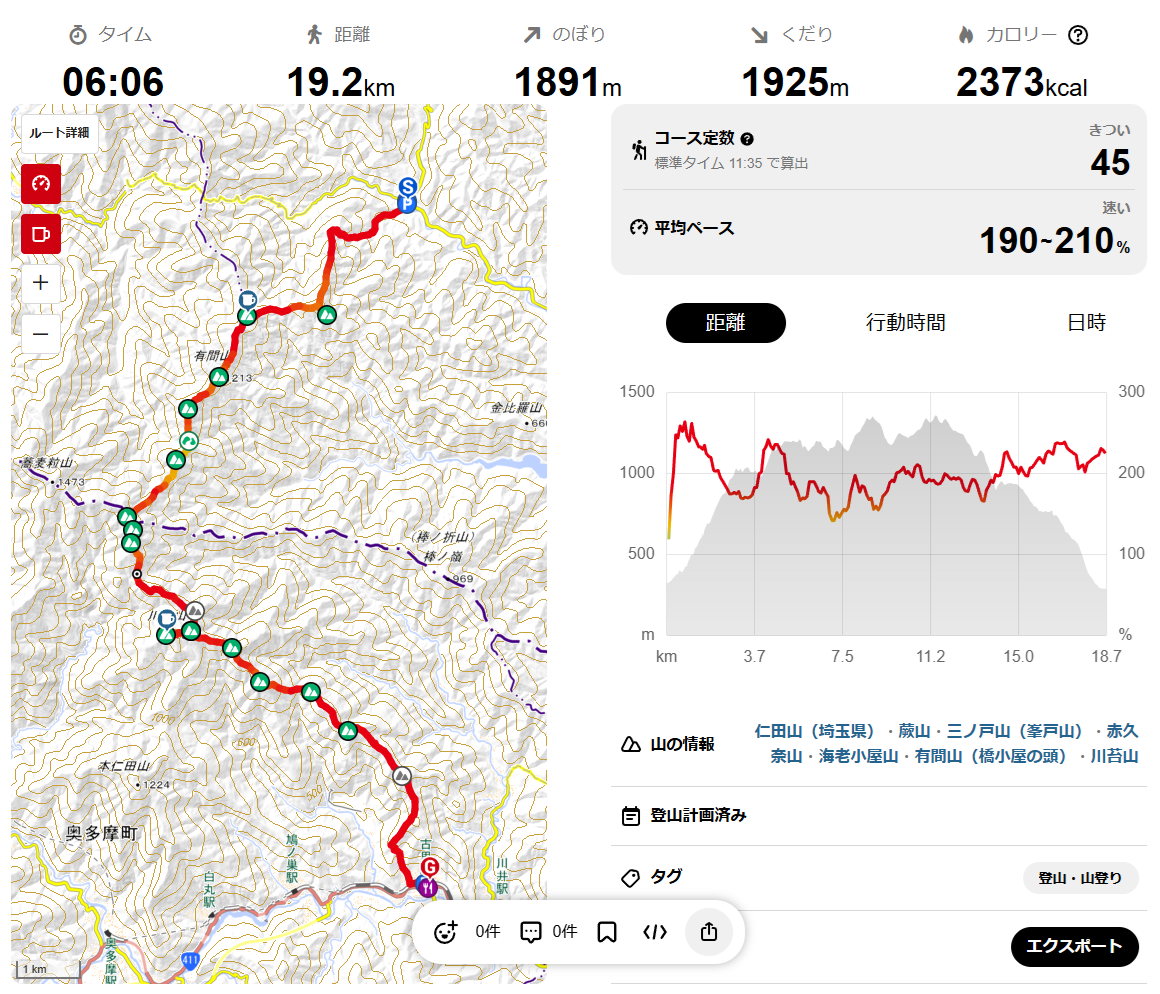This screenshot has width=1160, height=994.
Task: Click the blue S start marker on the map
Action: tap(407, 186)
